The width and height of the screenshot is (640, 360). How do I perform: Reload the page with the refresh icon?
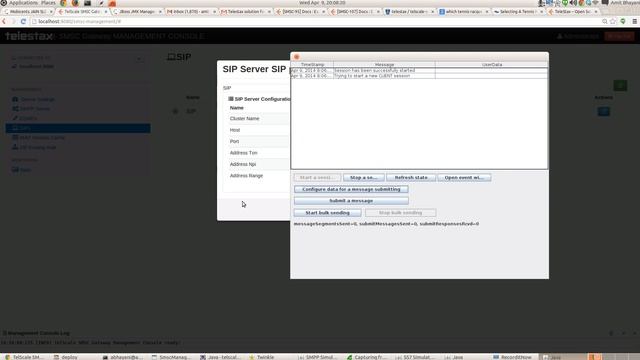[x=23, y=21]
